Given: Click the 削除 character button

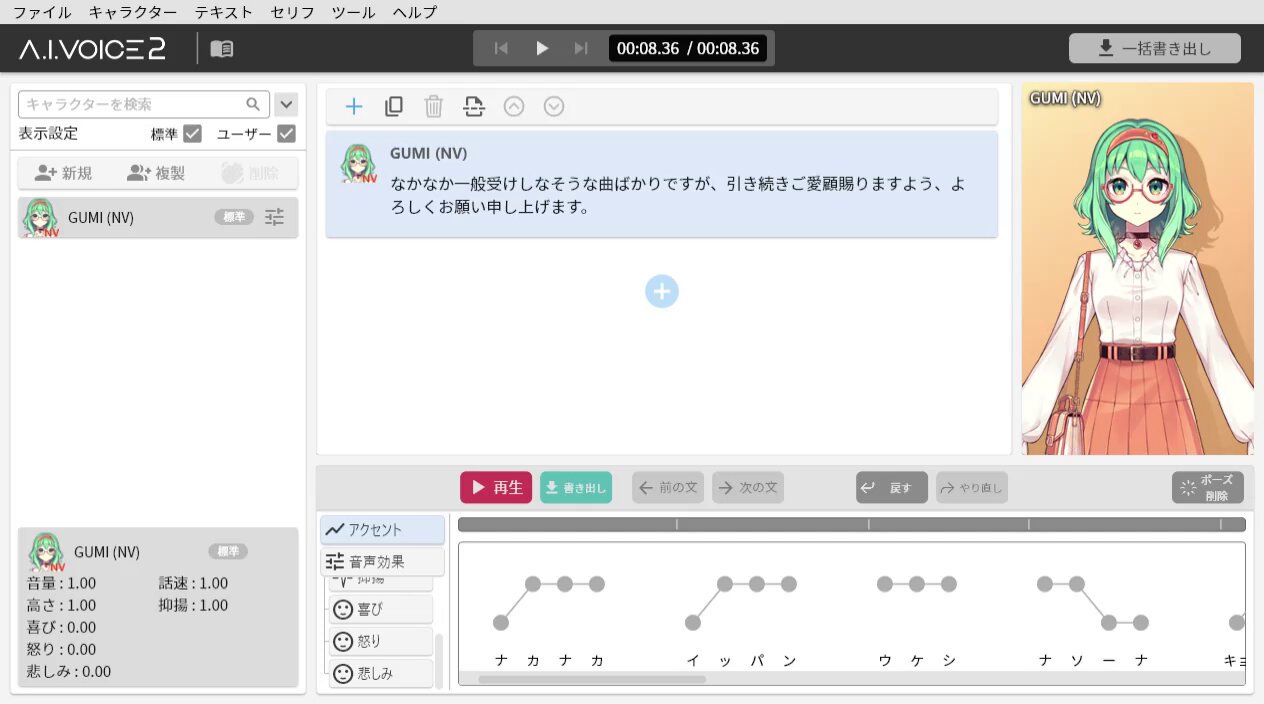Looking at the screenshot, I should 250,173.
